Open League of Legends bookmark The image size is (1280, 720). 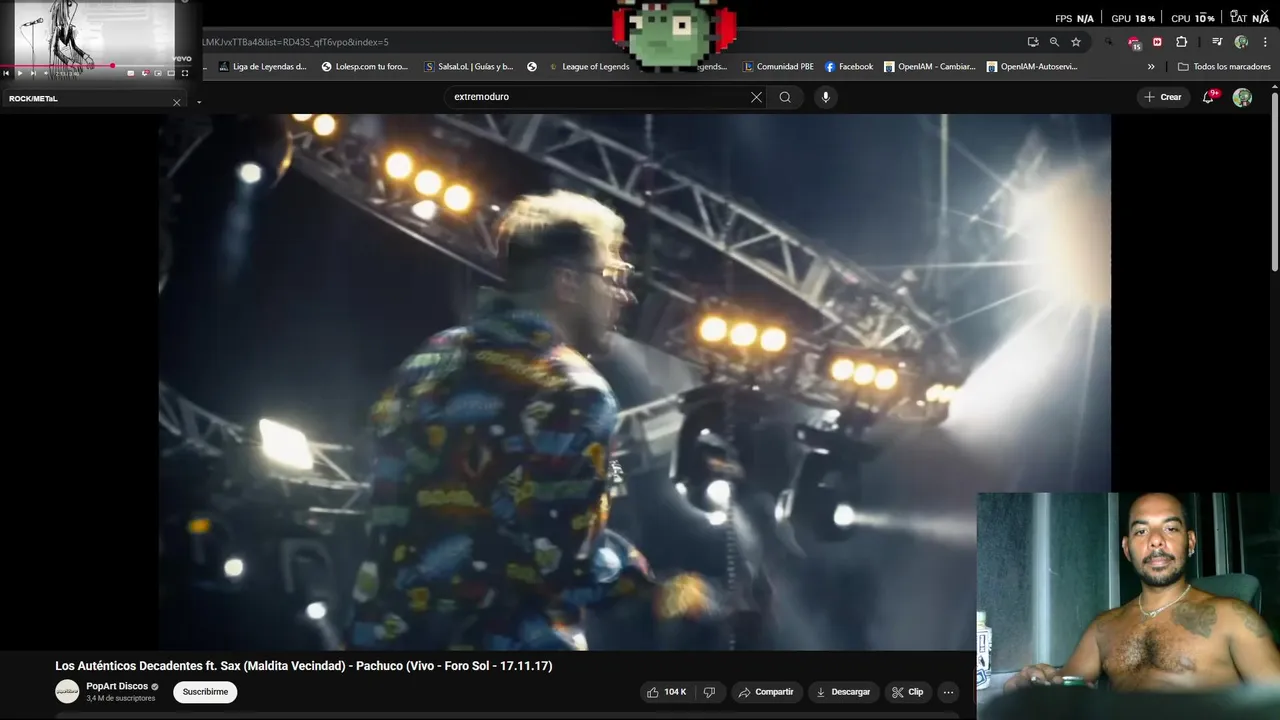(588, 67)
